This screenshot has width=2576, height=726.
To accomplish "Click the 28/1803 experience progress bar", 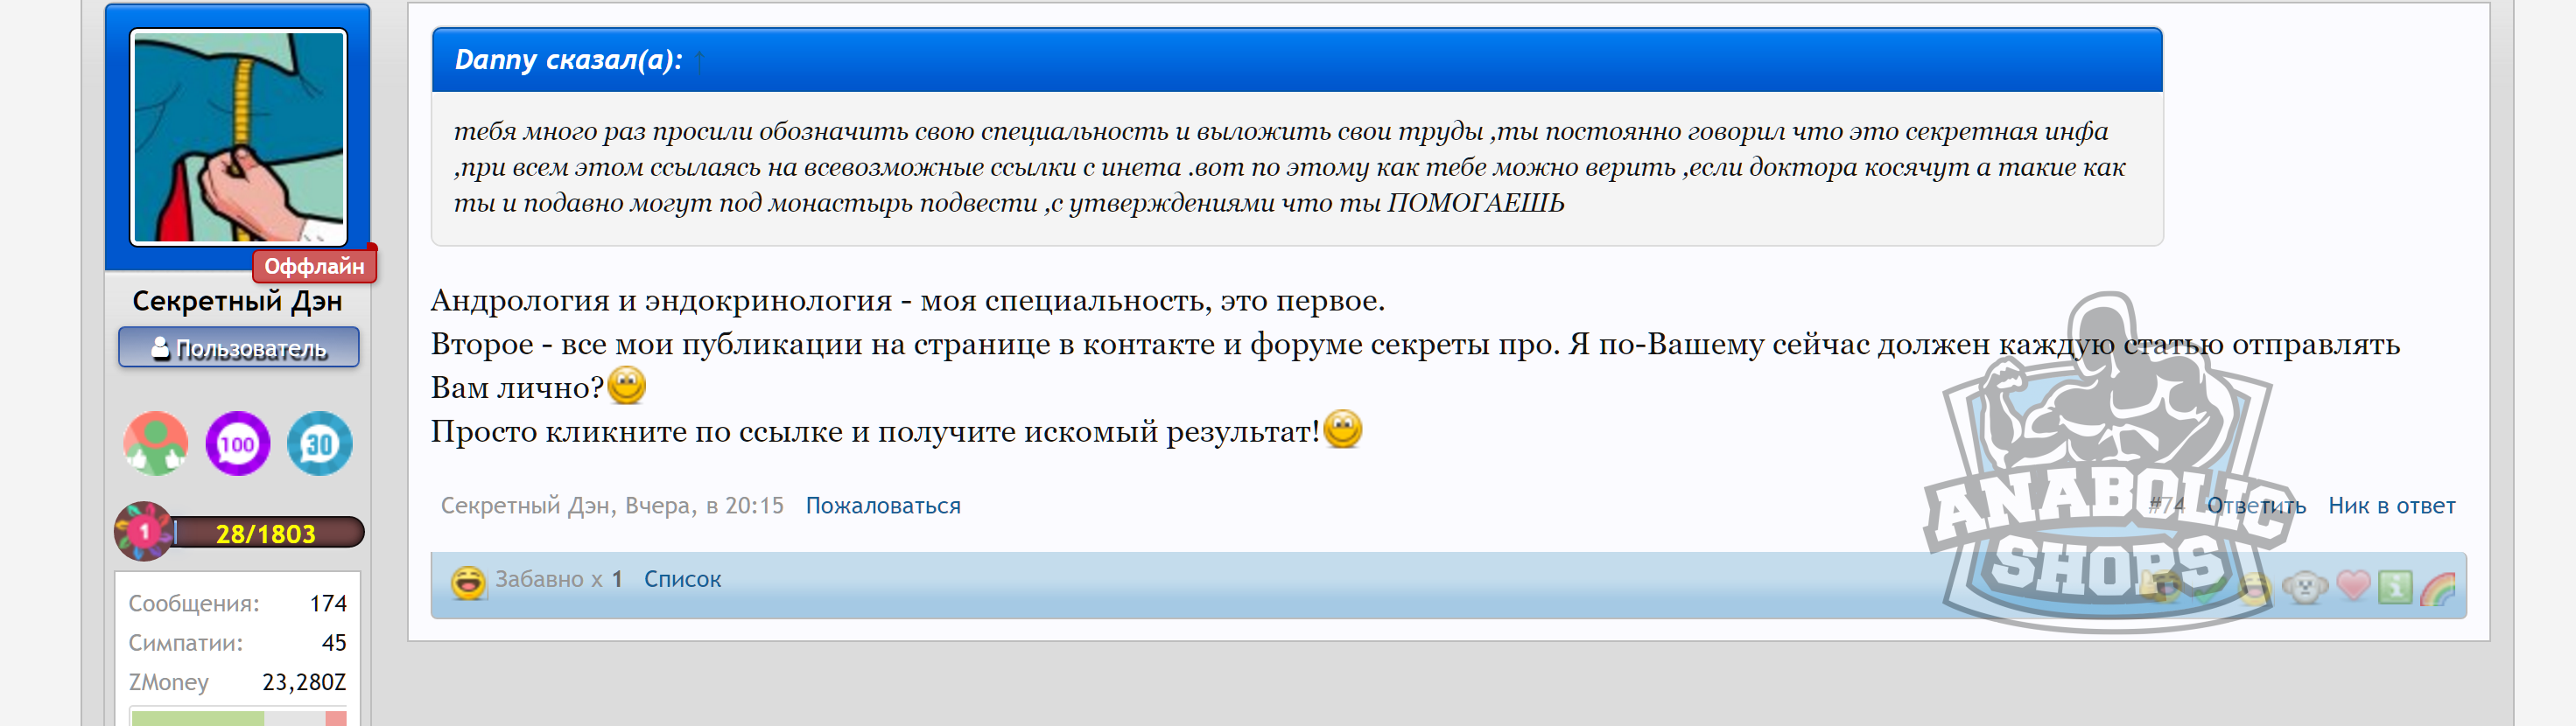I will [x=266, y=533].
